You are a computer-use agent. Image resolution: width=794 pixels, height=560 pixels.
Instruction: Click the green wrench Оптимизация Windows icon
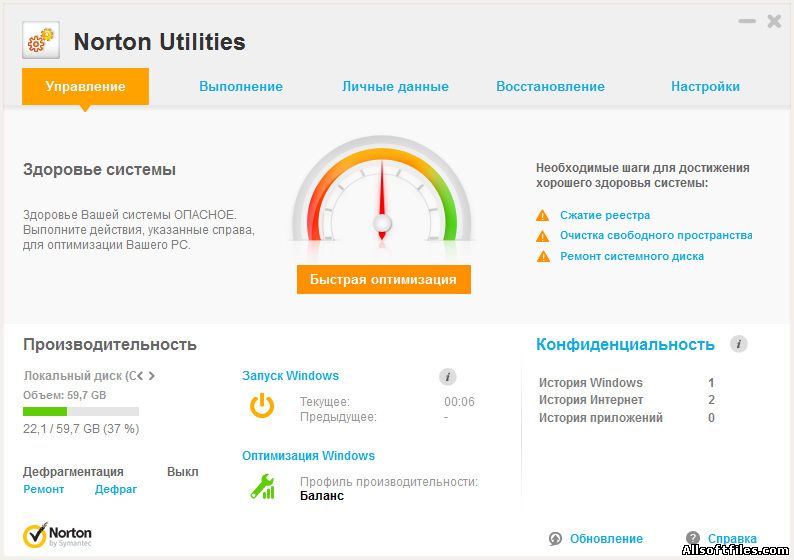(x=262, y=487)
